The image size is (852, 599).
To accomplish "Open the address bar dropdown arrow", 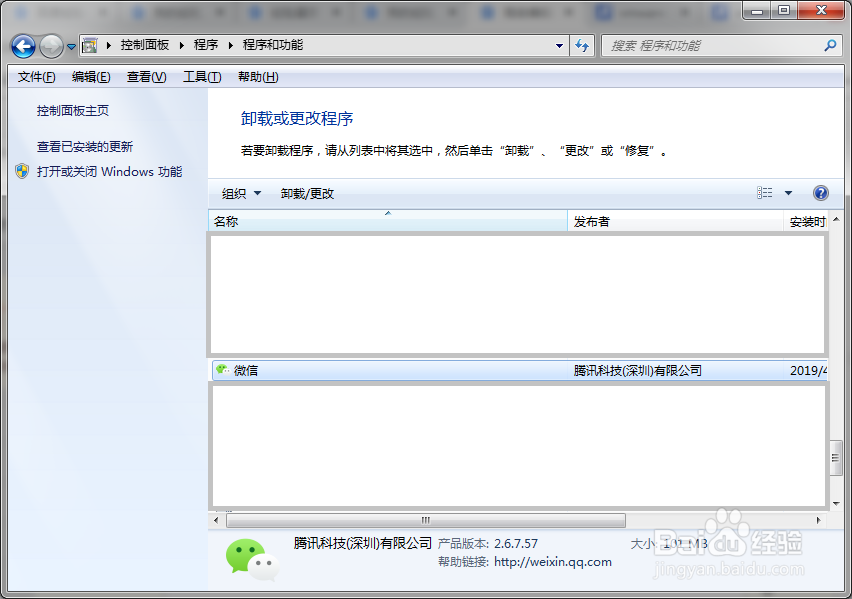I will (x=560, y=45).
